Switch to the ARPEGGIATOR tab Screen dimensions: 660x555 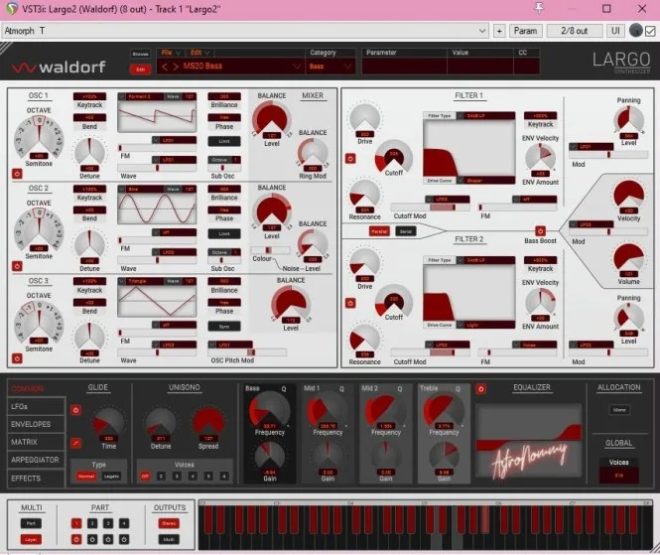(x=36, y=460)
